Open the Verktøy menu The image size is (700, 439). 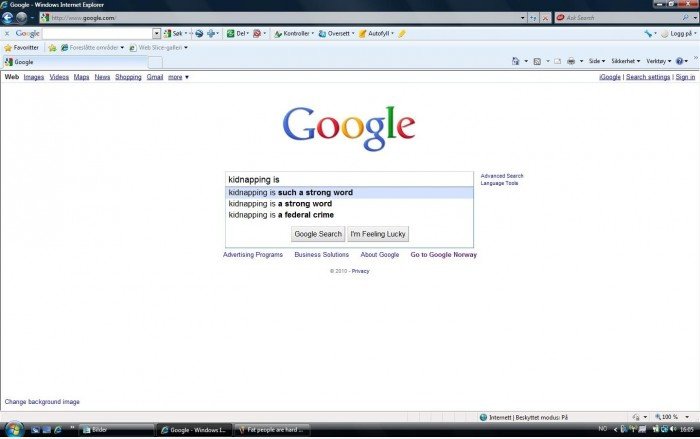click(658, 61)
